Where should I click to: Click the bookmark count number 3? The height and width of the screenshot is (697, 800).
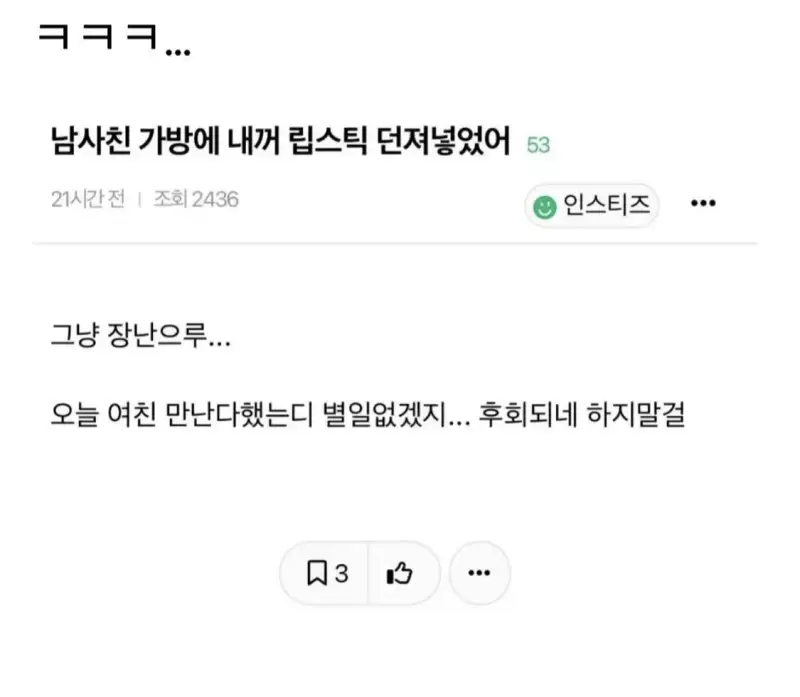point(341,574)
